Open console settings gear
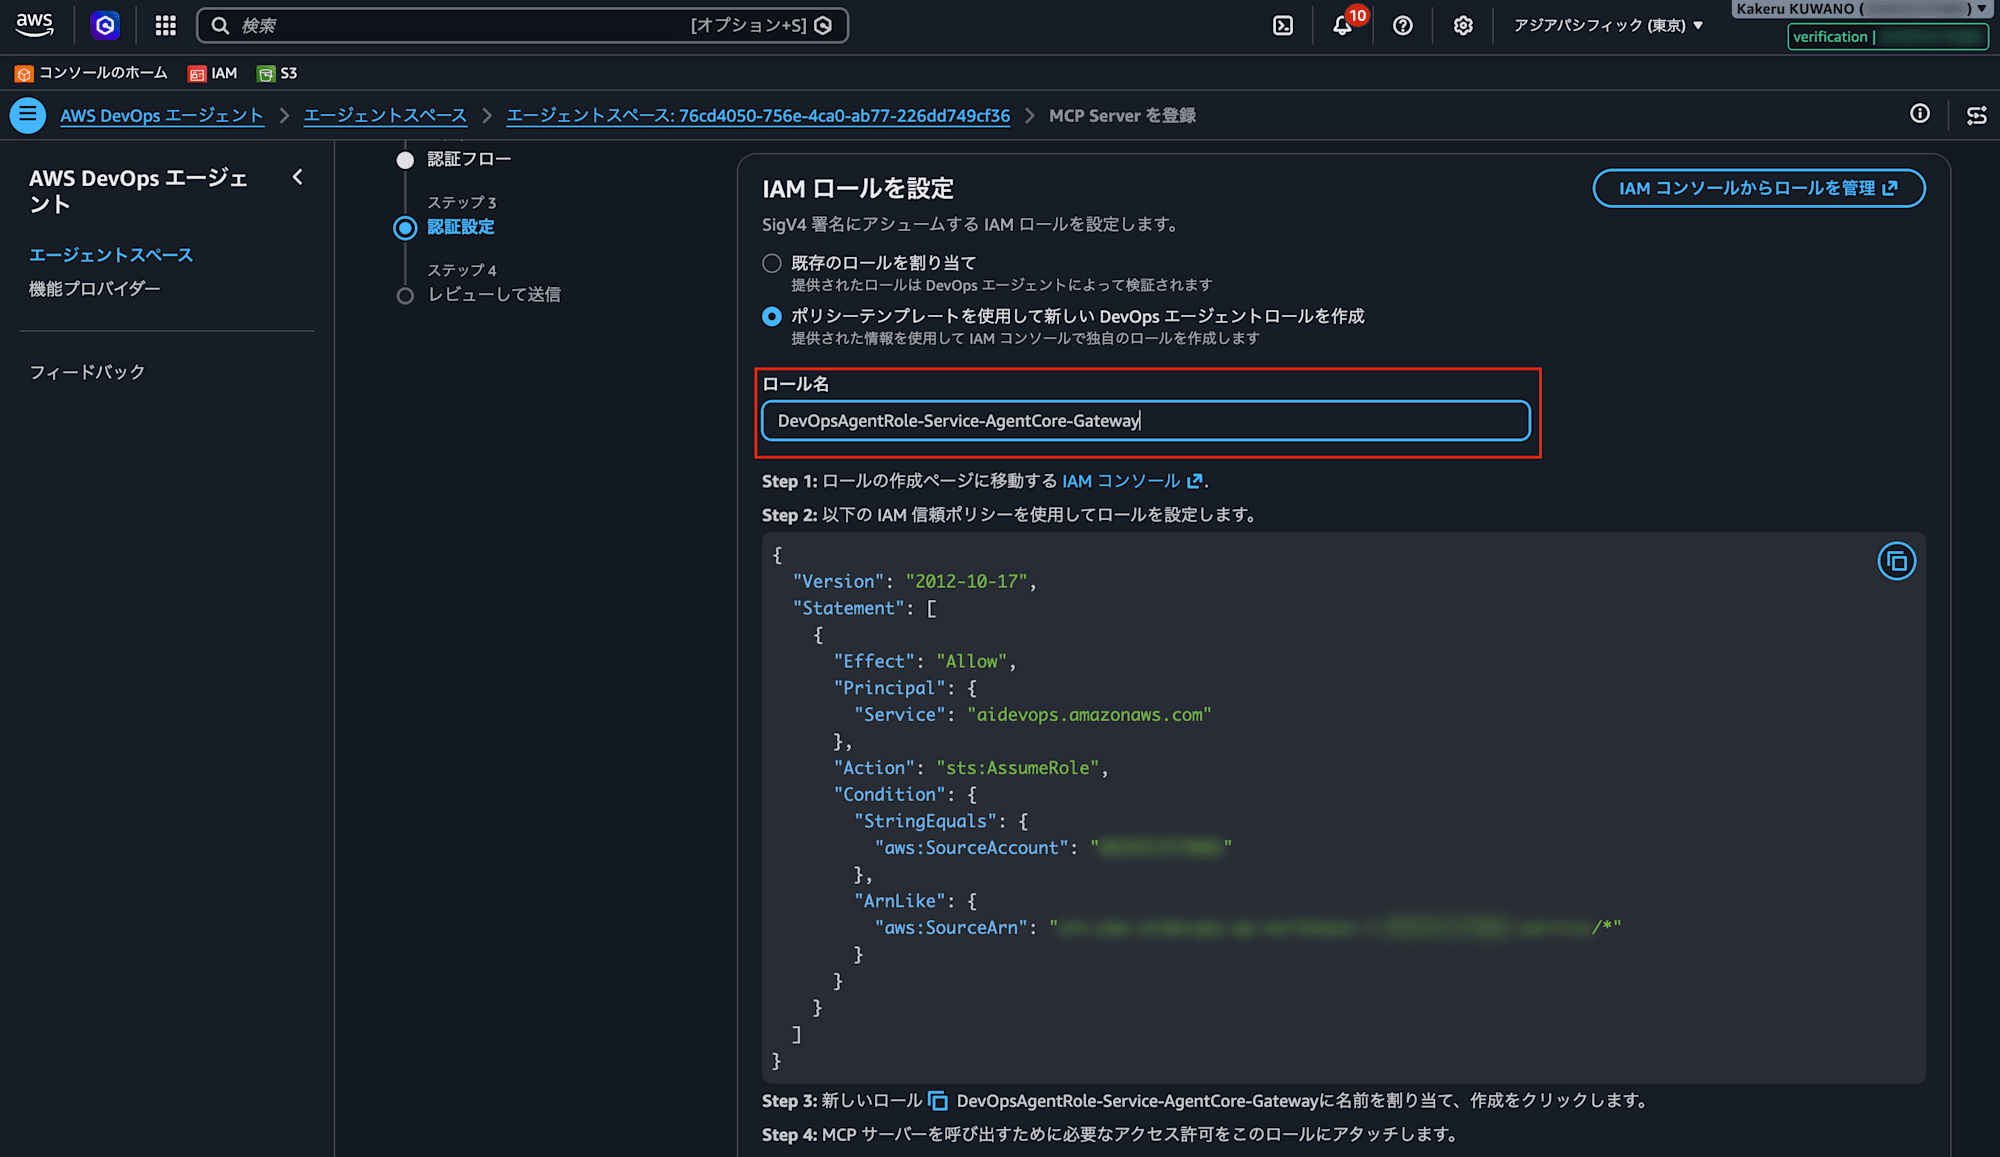Viewport: 2000px width, 1157px height. point(1463,25)
